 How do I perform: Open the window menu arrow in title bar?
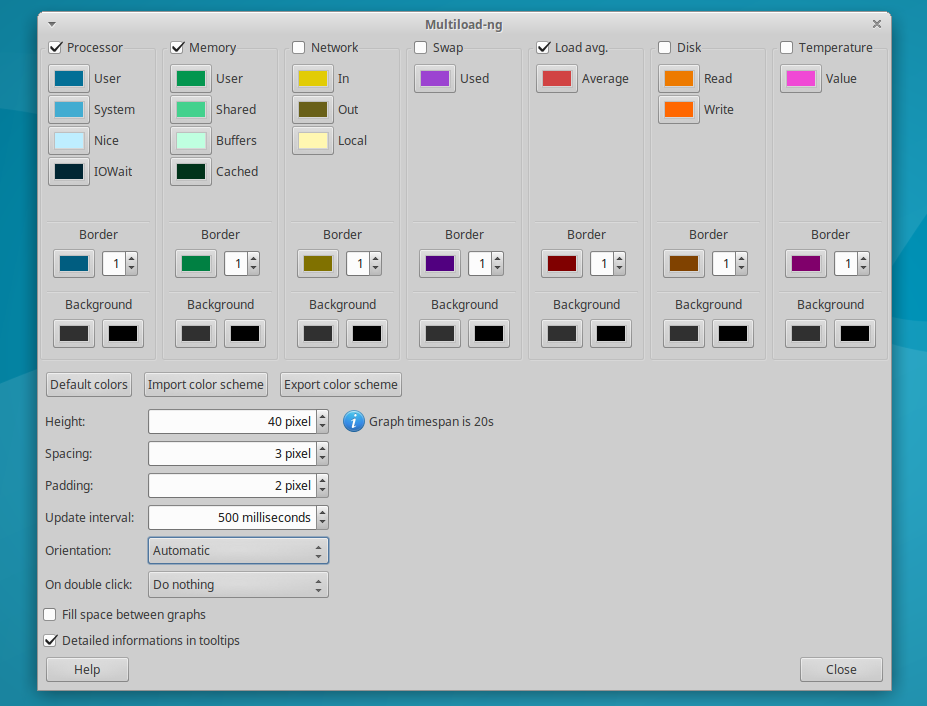point(52,24)
